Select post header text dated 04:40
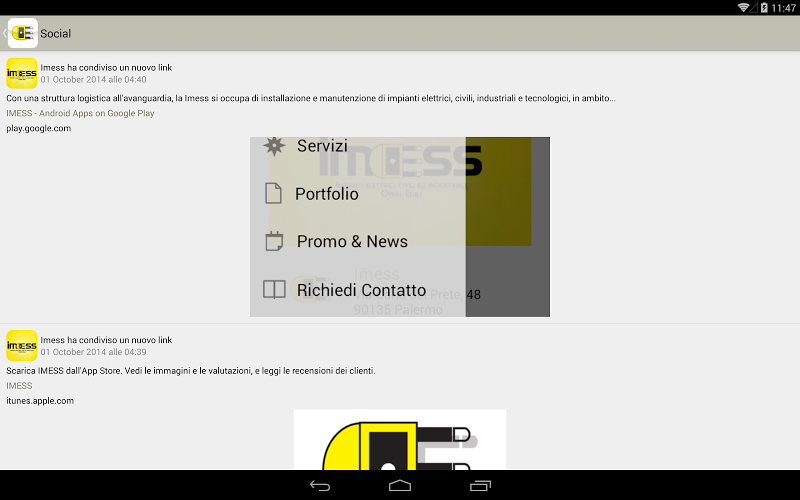The image size is (800, 500). [x=106, y=67]
